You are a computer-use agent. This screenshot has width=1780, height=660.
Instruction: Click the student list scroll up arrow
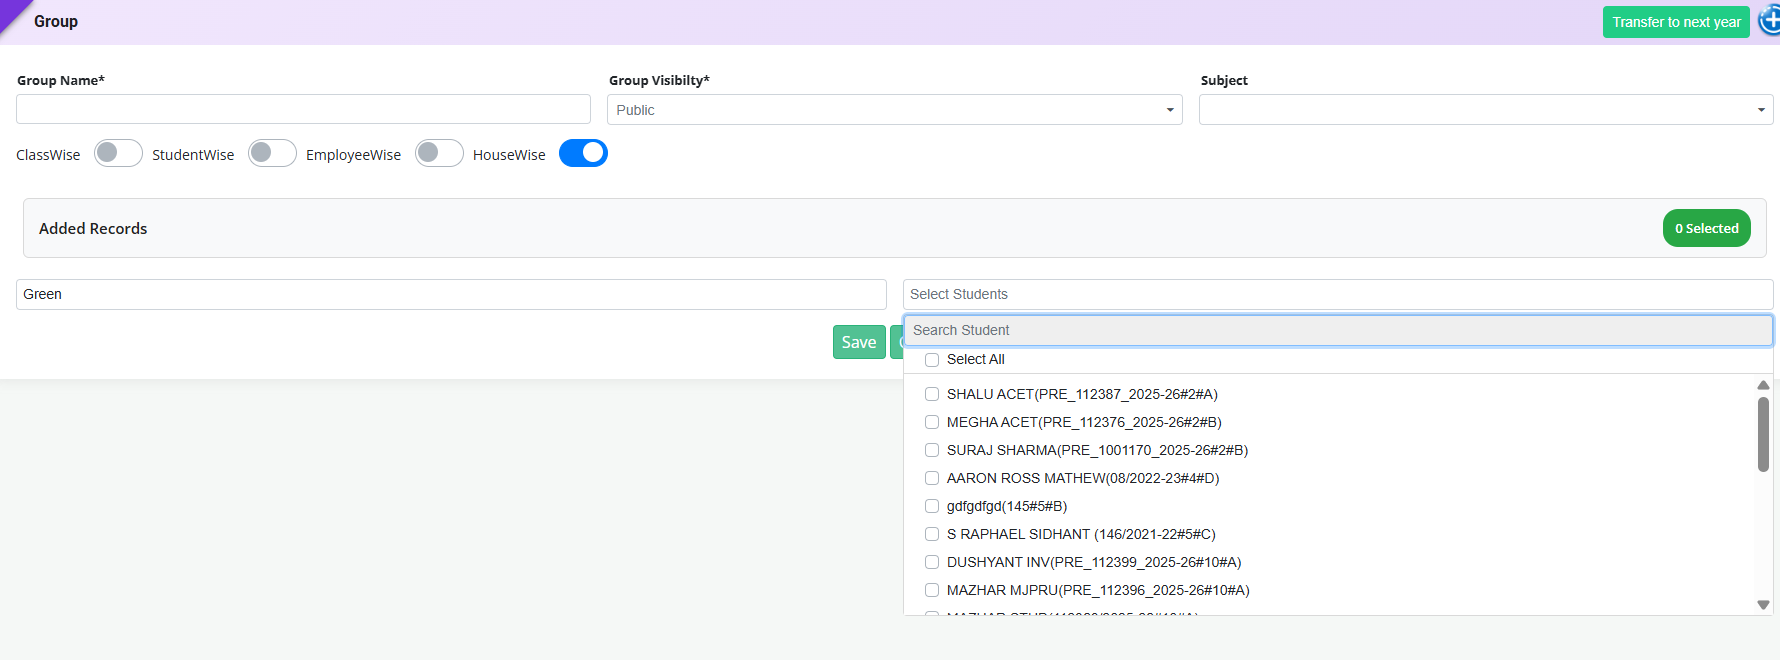click(1763, 385)
